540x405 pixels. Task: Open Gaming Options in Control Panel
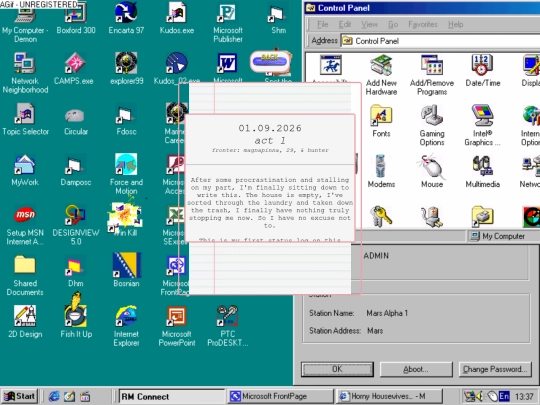[432, 125]
